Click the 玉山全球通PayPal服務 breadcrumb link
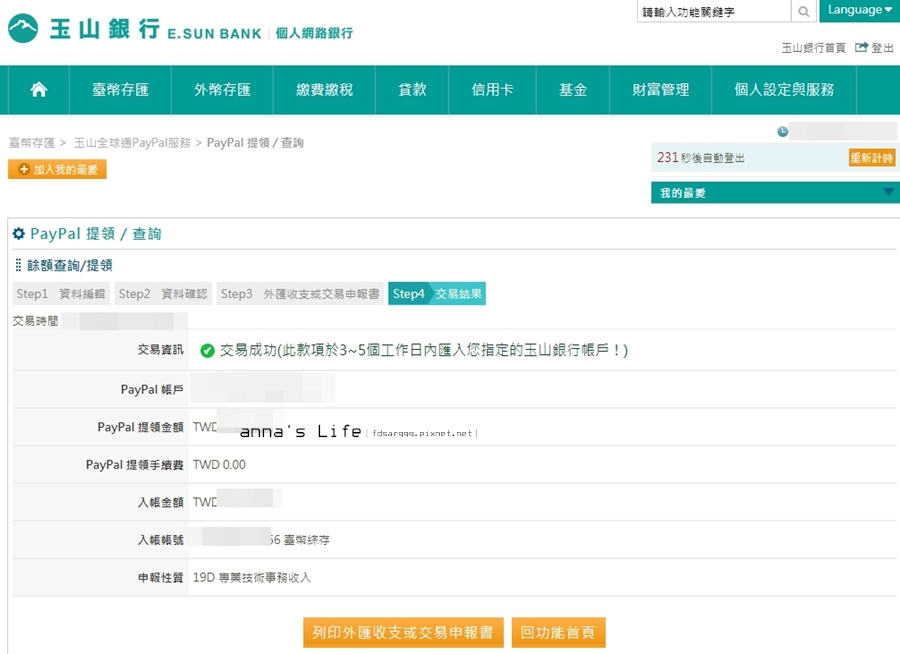The width and height of the screenshot is (900, 654). pos(132,142)
